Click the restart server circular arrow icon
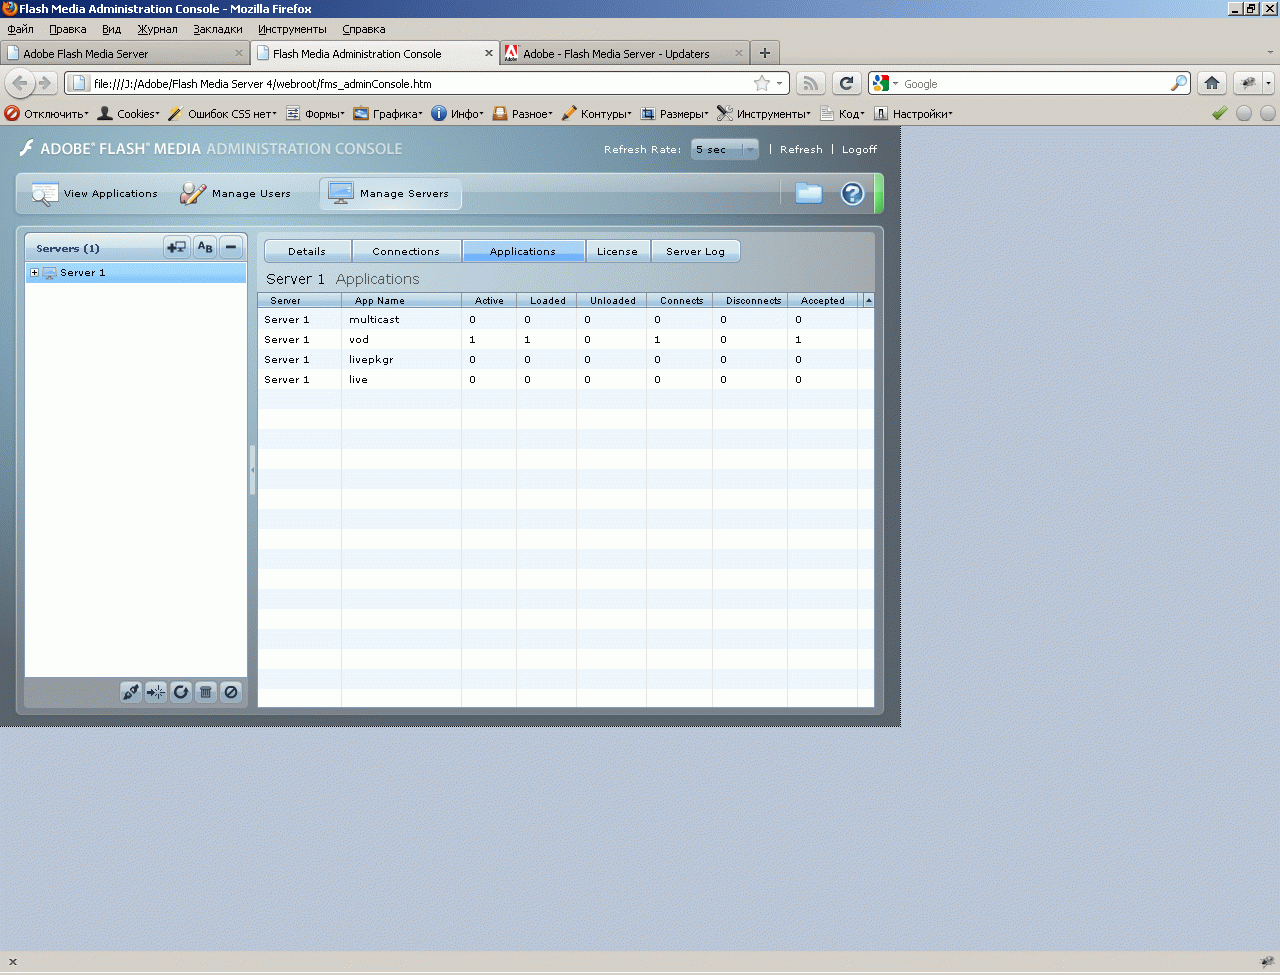 click(x=181, y=692)
